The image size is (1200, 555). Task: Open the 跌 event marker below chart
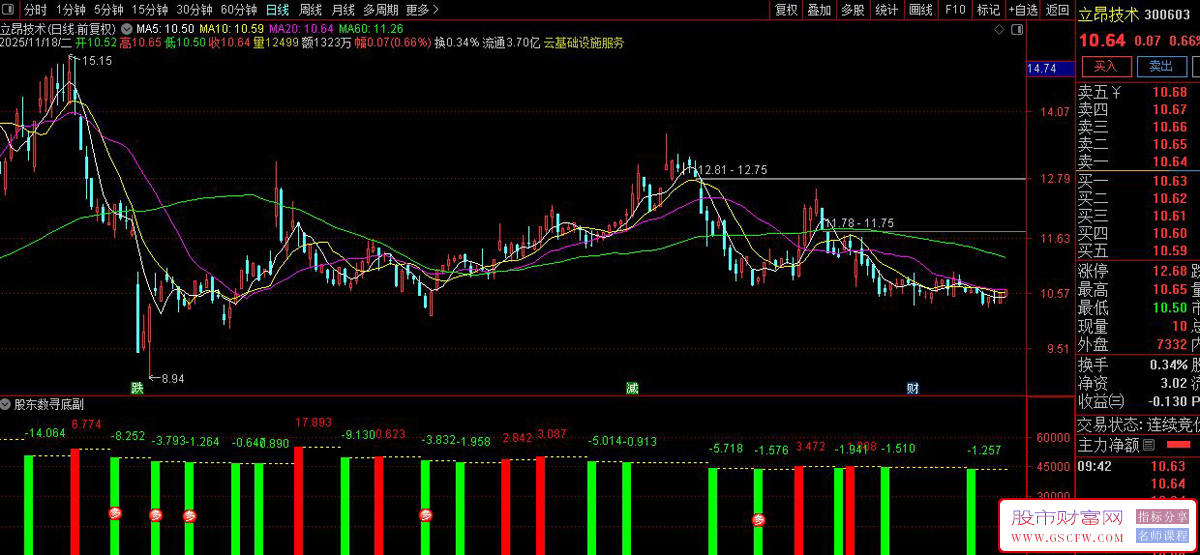click(x=136, y=387)
